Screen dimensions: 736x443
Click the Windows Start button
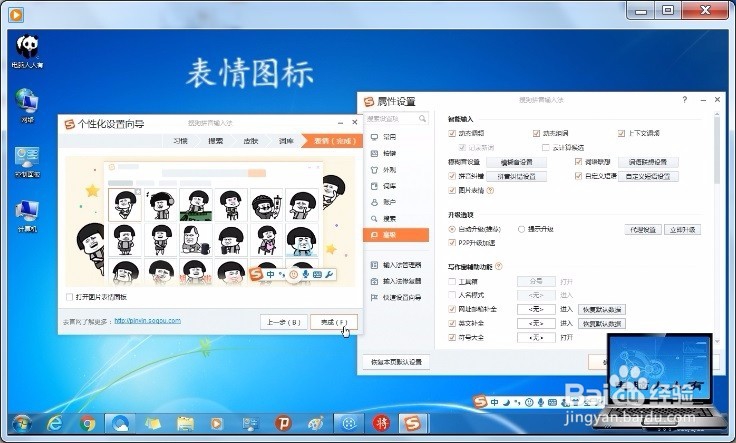click(22, 424)
